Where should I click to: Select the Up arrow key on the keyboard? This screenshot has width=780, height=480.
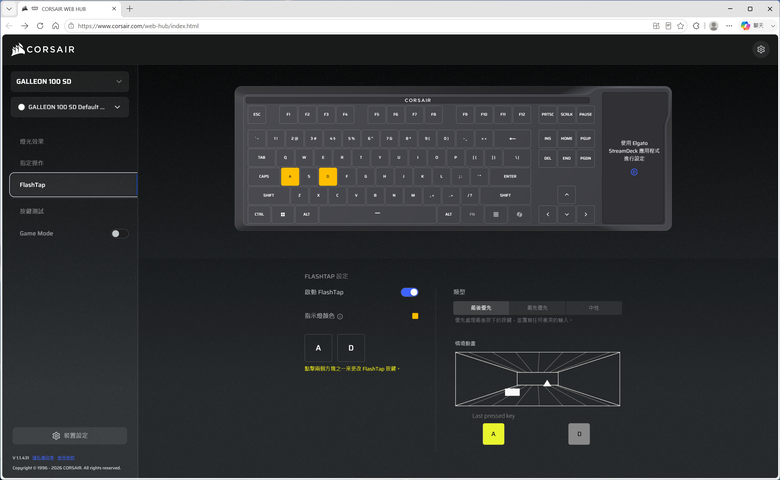tap(567, 194)
